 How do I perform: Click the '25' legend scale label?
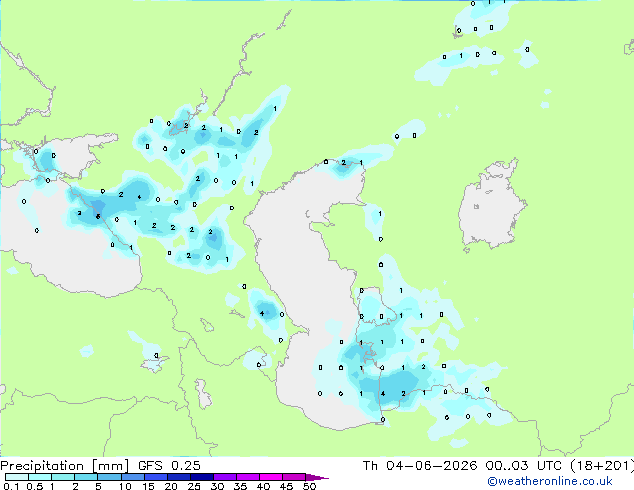click(x=194, y=486)
